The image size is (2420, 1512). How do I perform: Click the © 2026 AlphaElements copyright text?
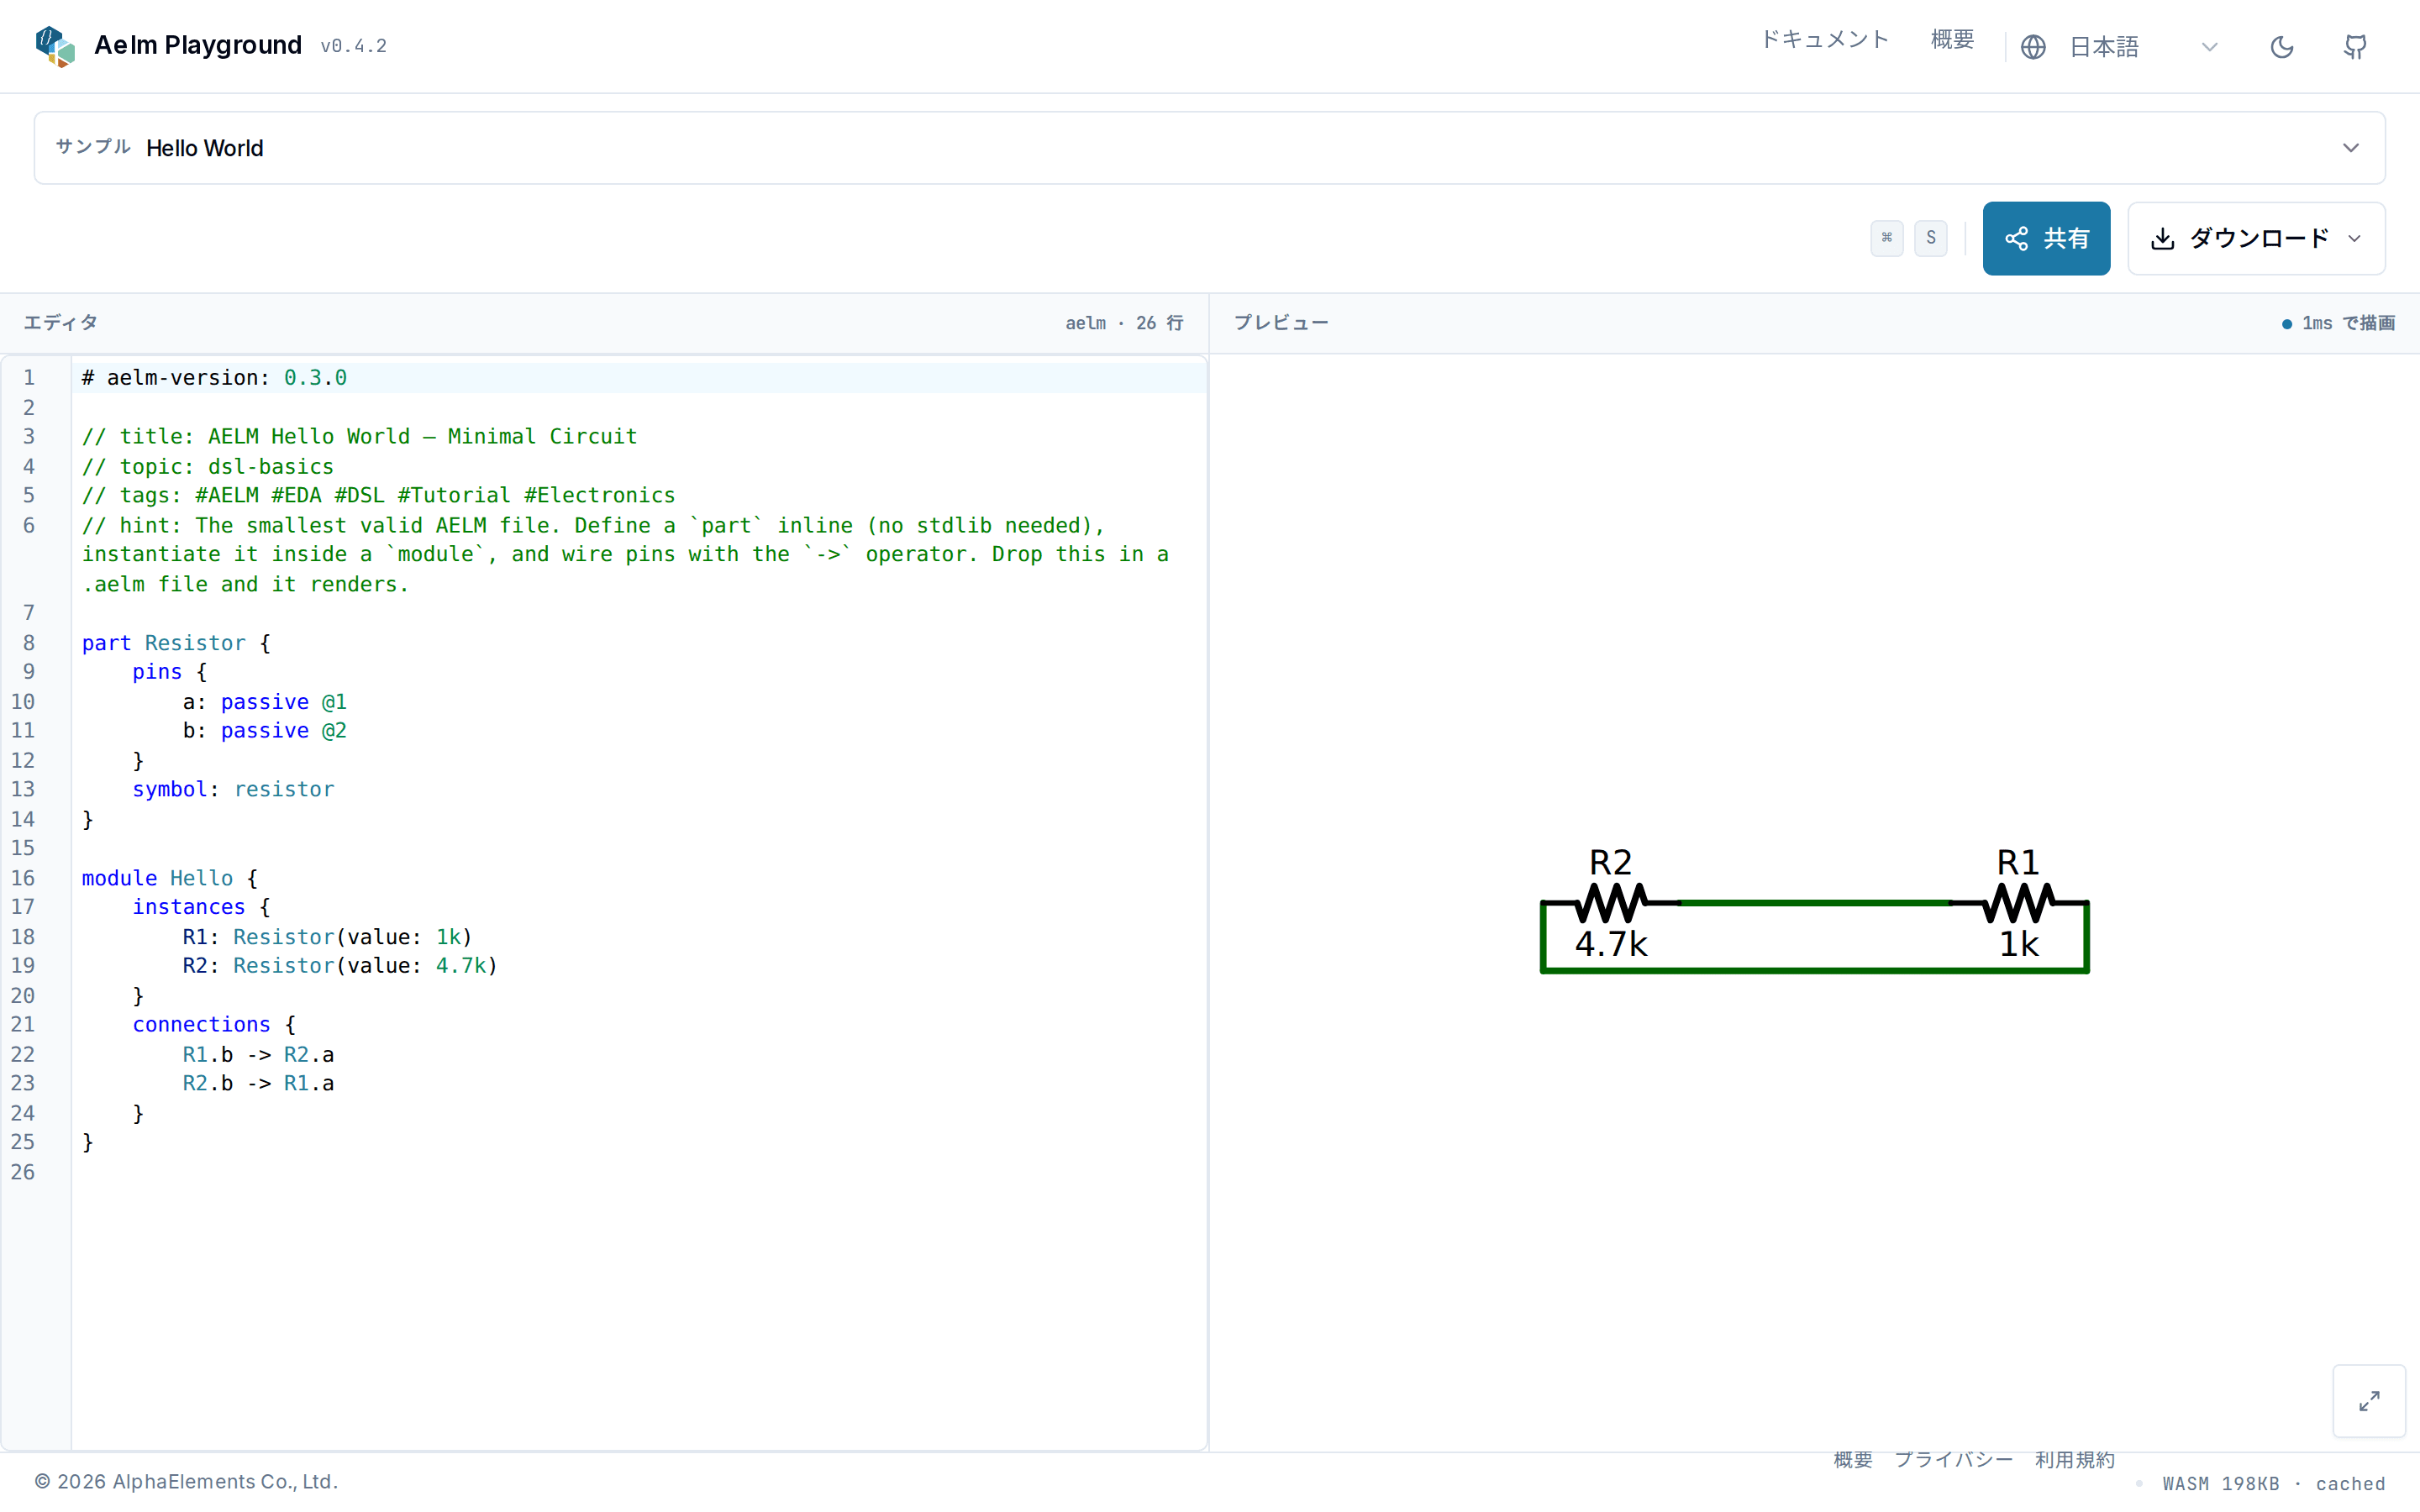click(186, 1482)
